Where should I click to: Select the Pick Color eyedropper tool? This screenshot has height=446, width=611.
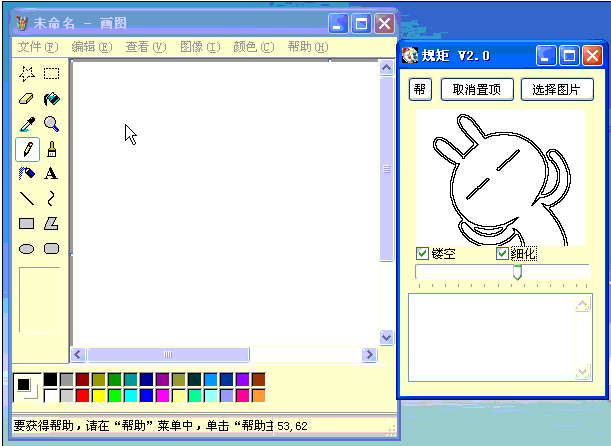click(27, 124)
